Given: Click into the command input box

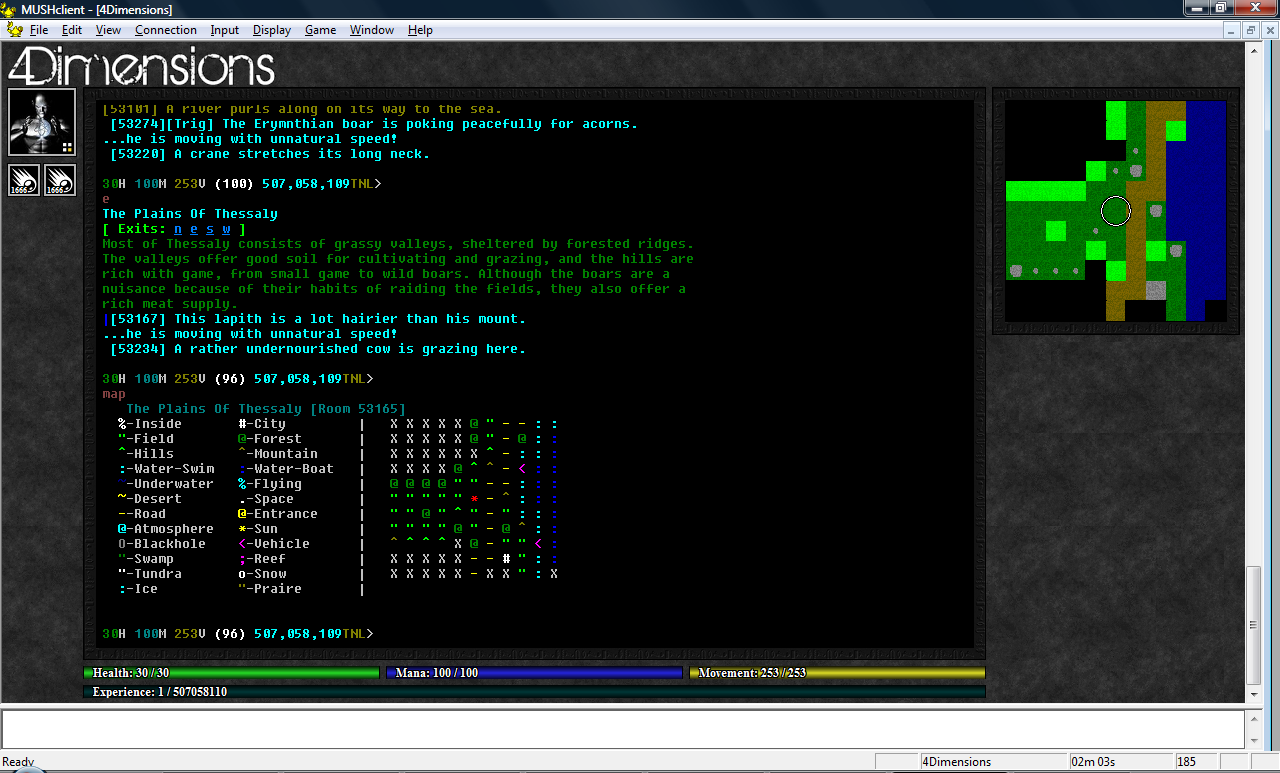Looking at the screenshot, I should pos(623,729).
